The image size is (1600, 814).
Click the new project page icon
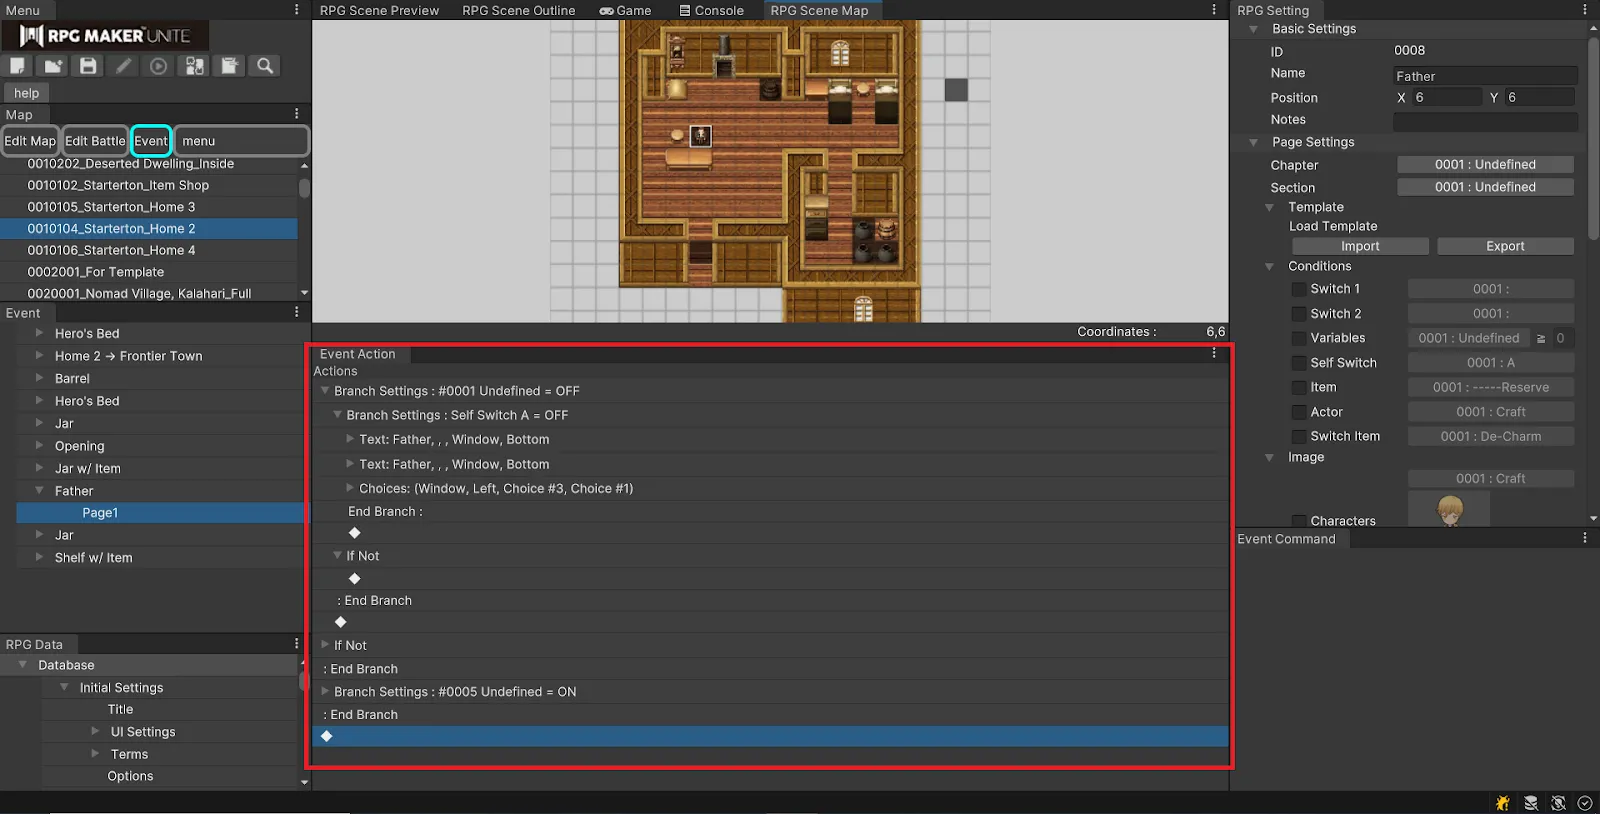18,66
